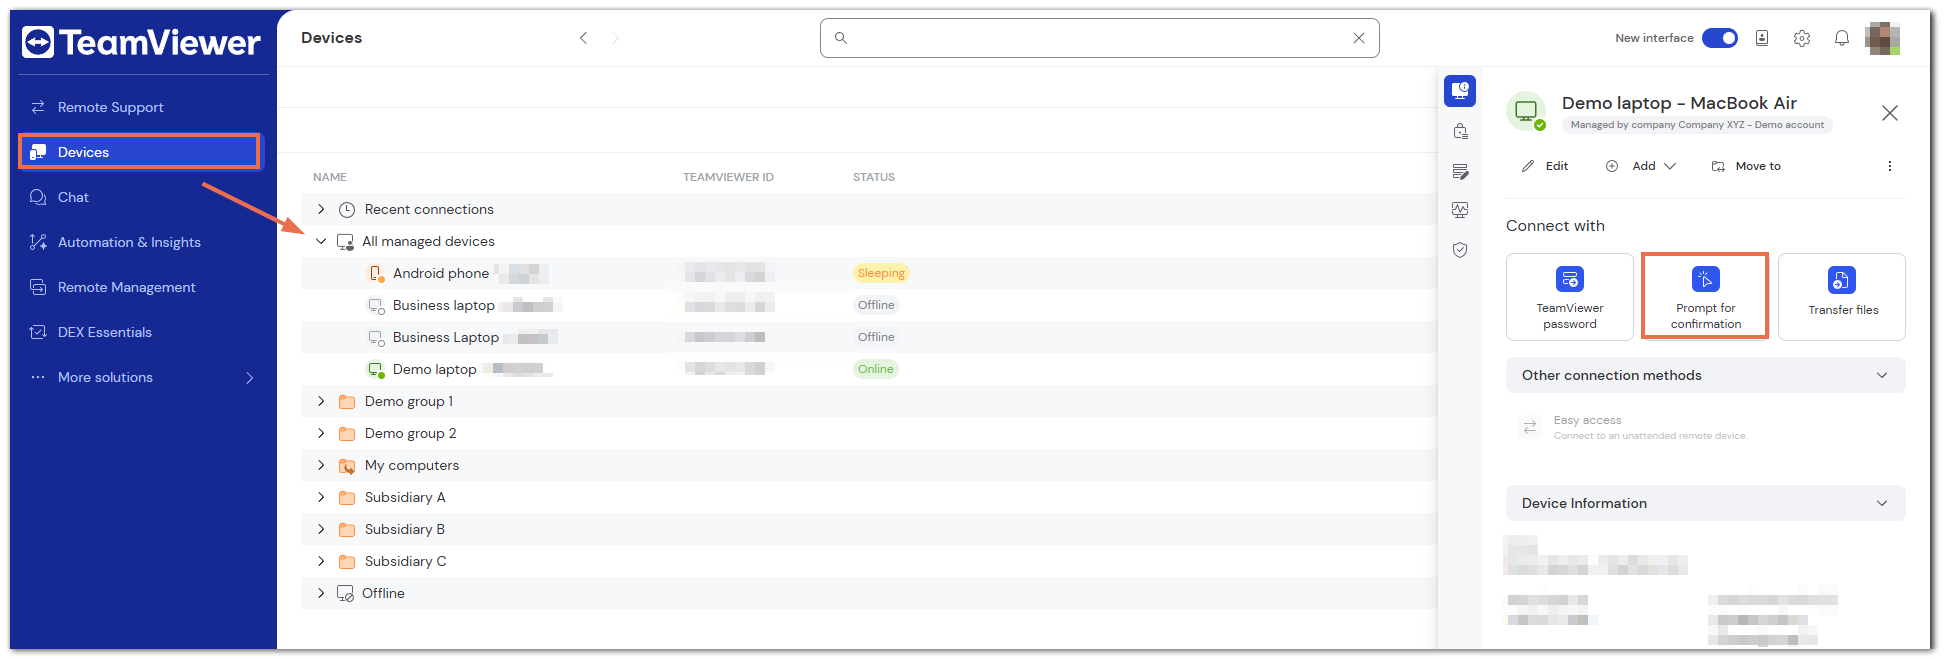Expand Subsidiary A folder
Viewport: 1948px width, 658px height.
coord(321,497)
